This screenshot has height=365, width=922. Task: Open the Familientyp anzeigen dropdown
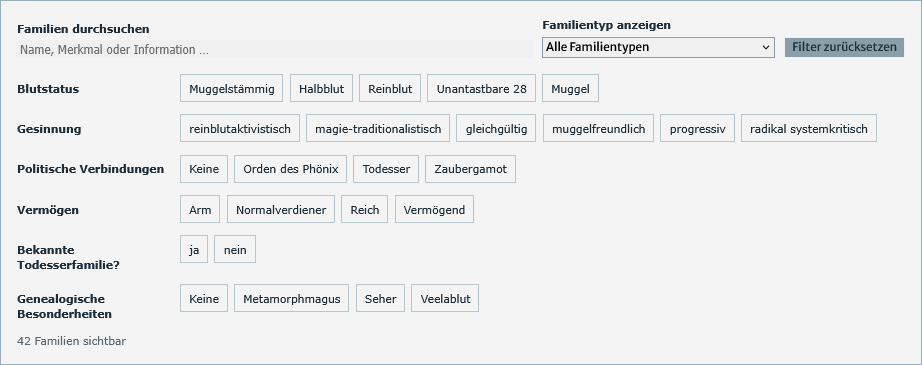pyautogui.click(x=658, y=47)
